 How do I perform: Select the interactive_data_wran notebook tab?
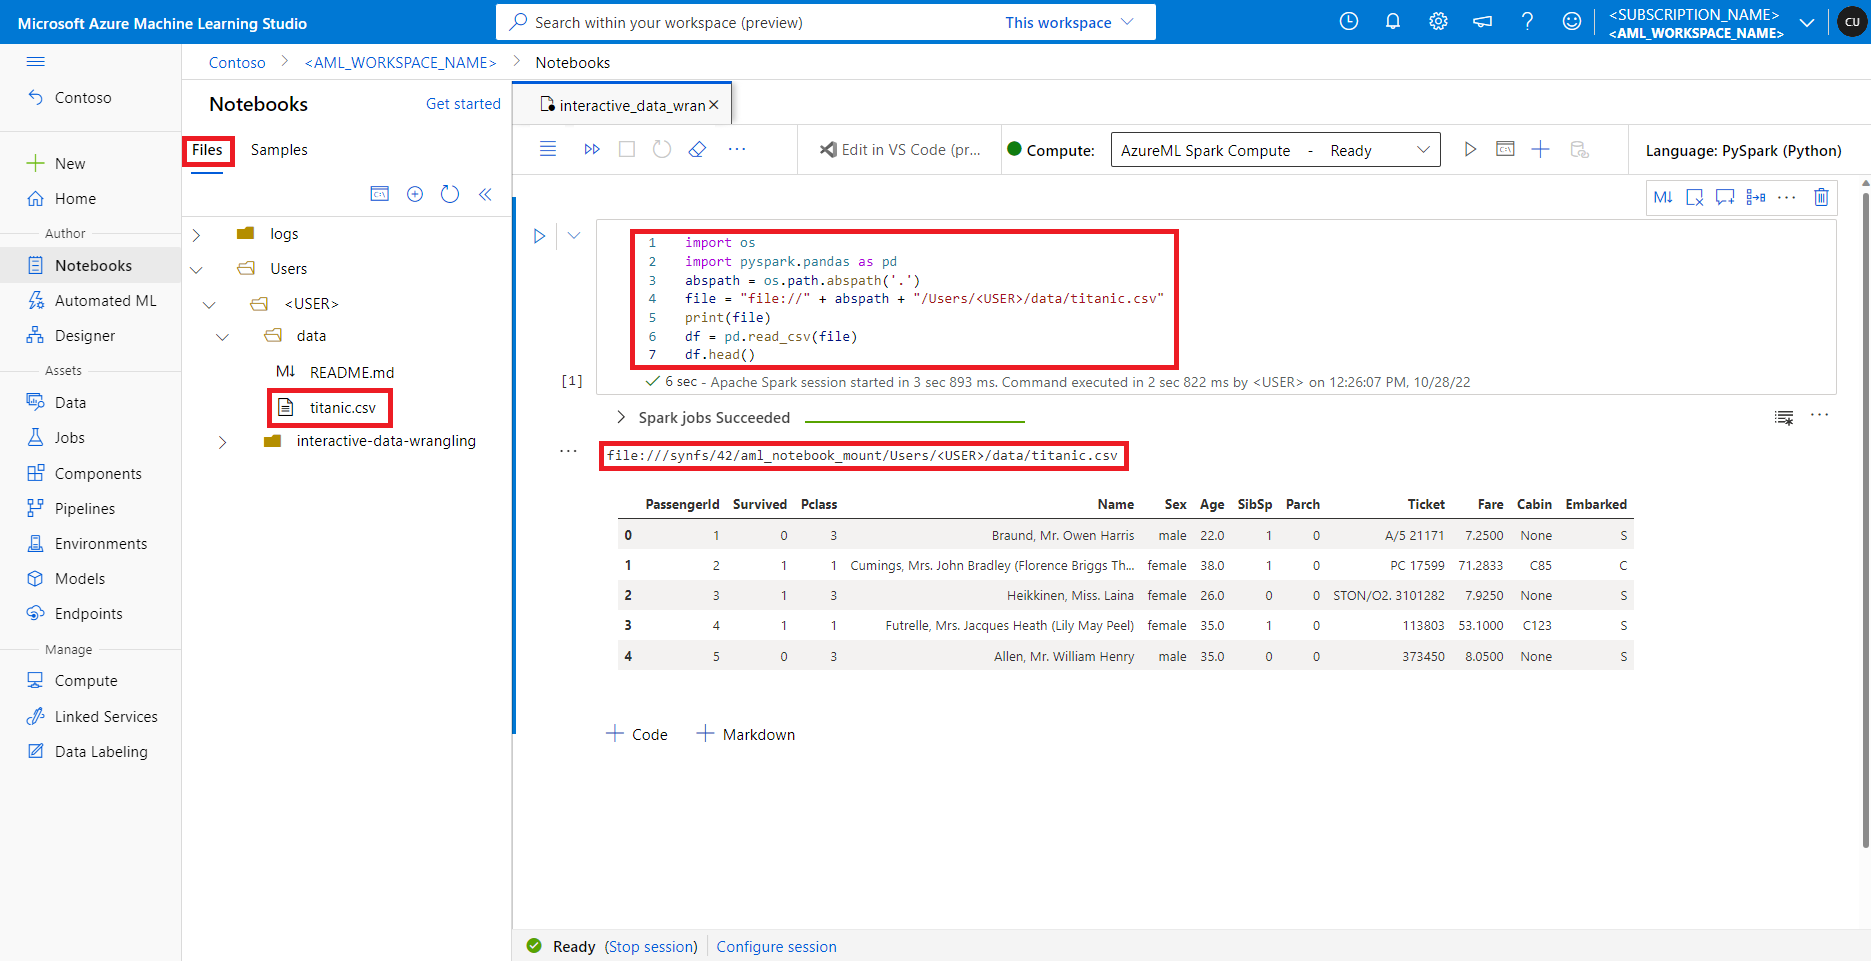click(622, 104)
